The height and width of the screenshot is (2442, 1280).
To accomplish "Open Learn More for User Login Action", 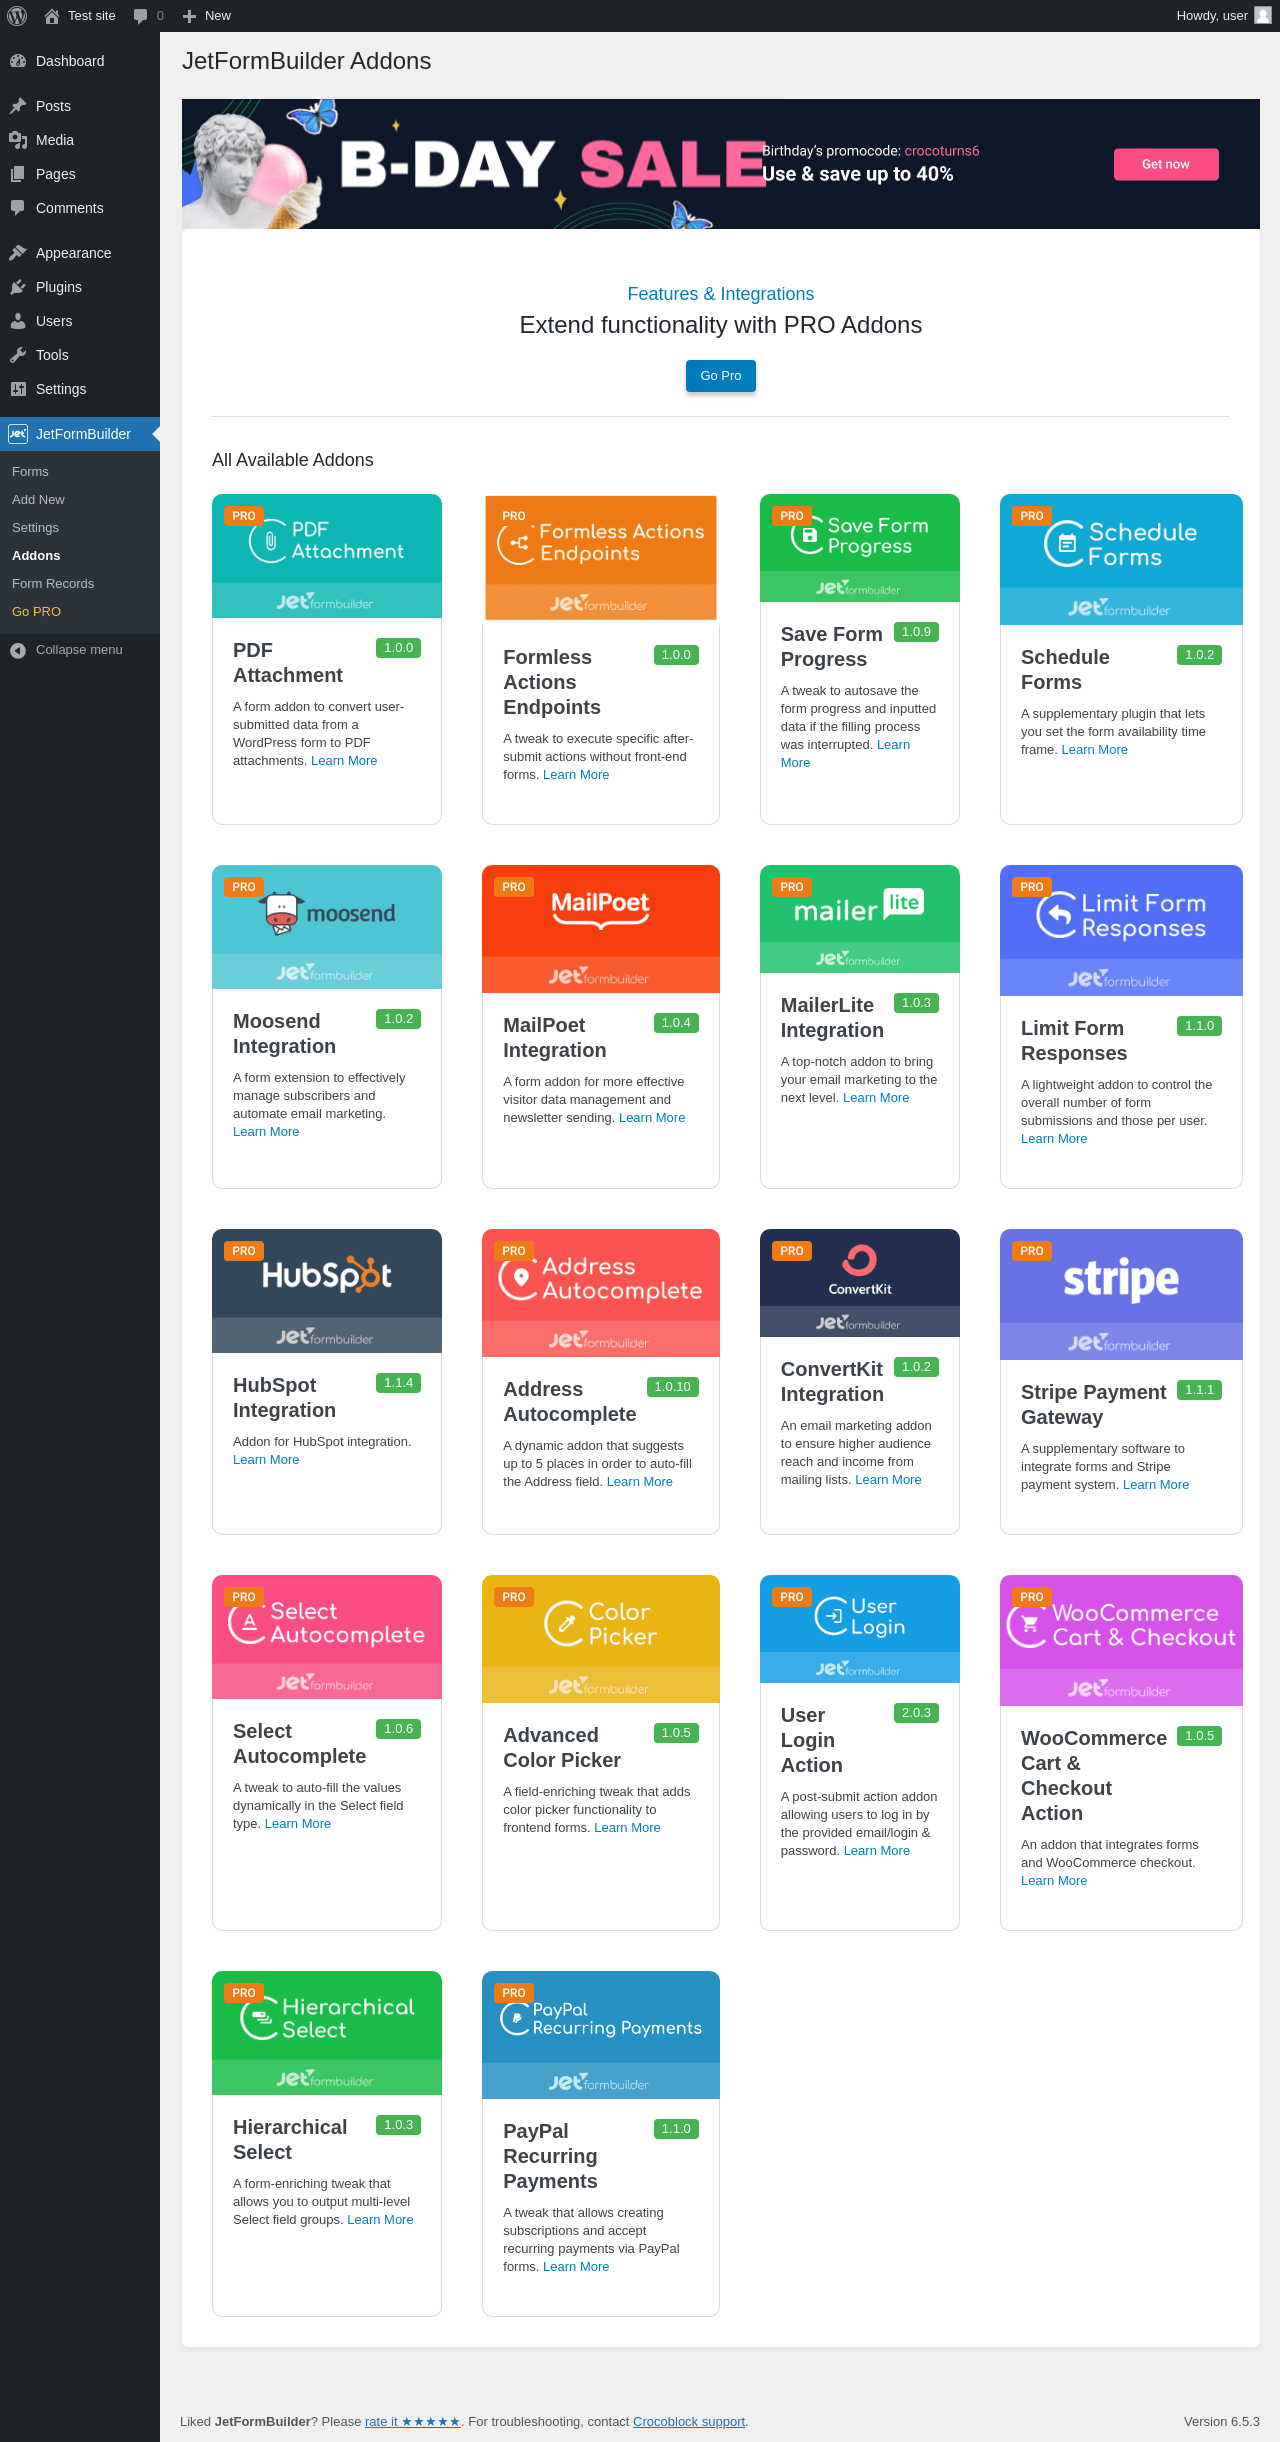I will pyautogui.click(x=877, y=1851).
